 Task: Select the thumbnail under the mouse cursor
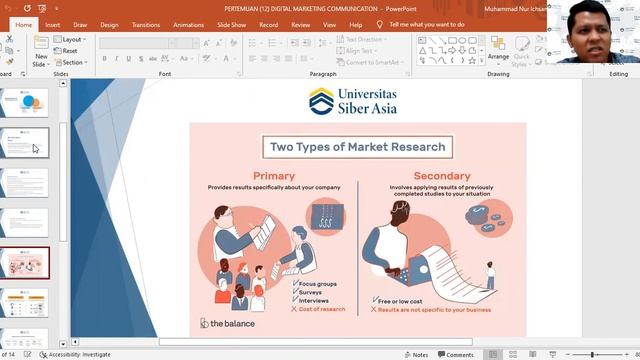pyautogui.click(x=24, y=143)
